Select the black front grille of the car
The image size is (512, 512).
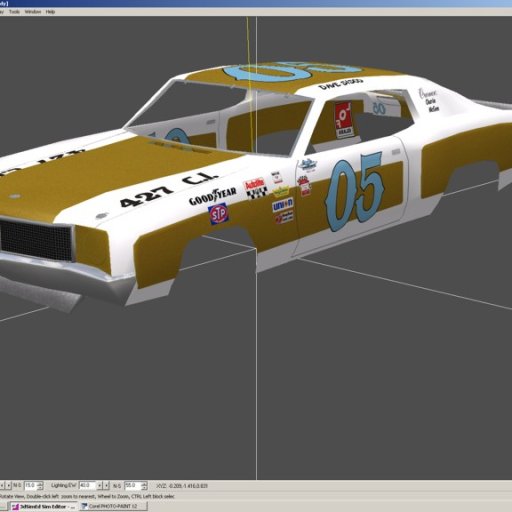click(x=36, y=239)
